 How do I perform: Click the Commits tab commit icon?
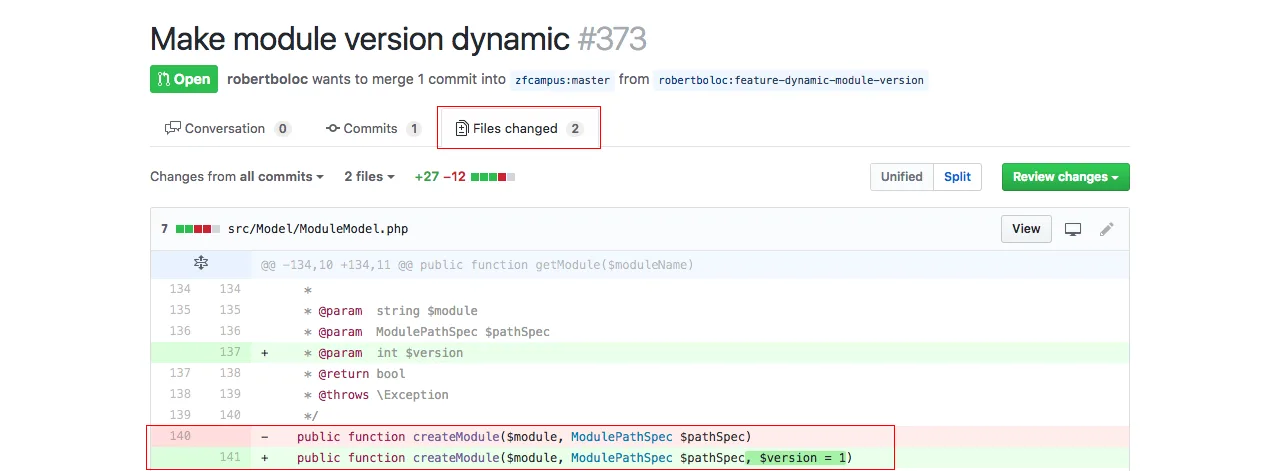[x=333, y=128]
